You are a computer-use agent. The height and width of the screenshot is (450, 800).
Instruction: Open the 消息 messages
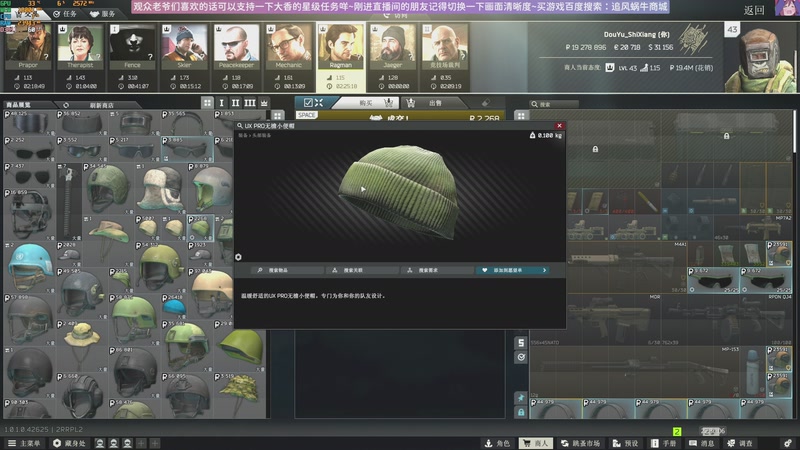pyautogui.click(x=702, y=443)
